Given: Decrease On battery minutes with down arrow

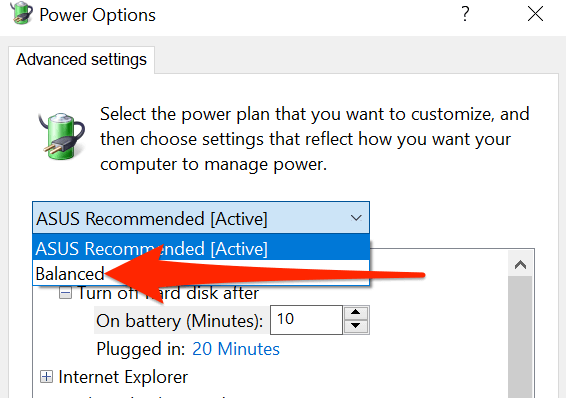Looking at the screenshot, I should [x=356, y=326].
